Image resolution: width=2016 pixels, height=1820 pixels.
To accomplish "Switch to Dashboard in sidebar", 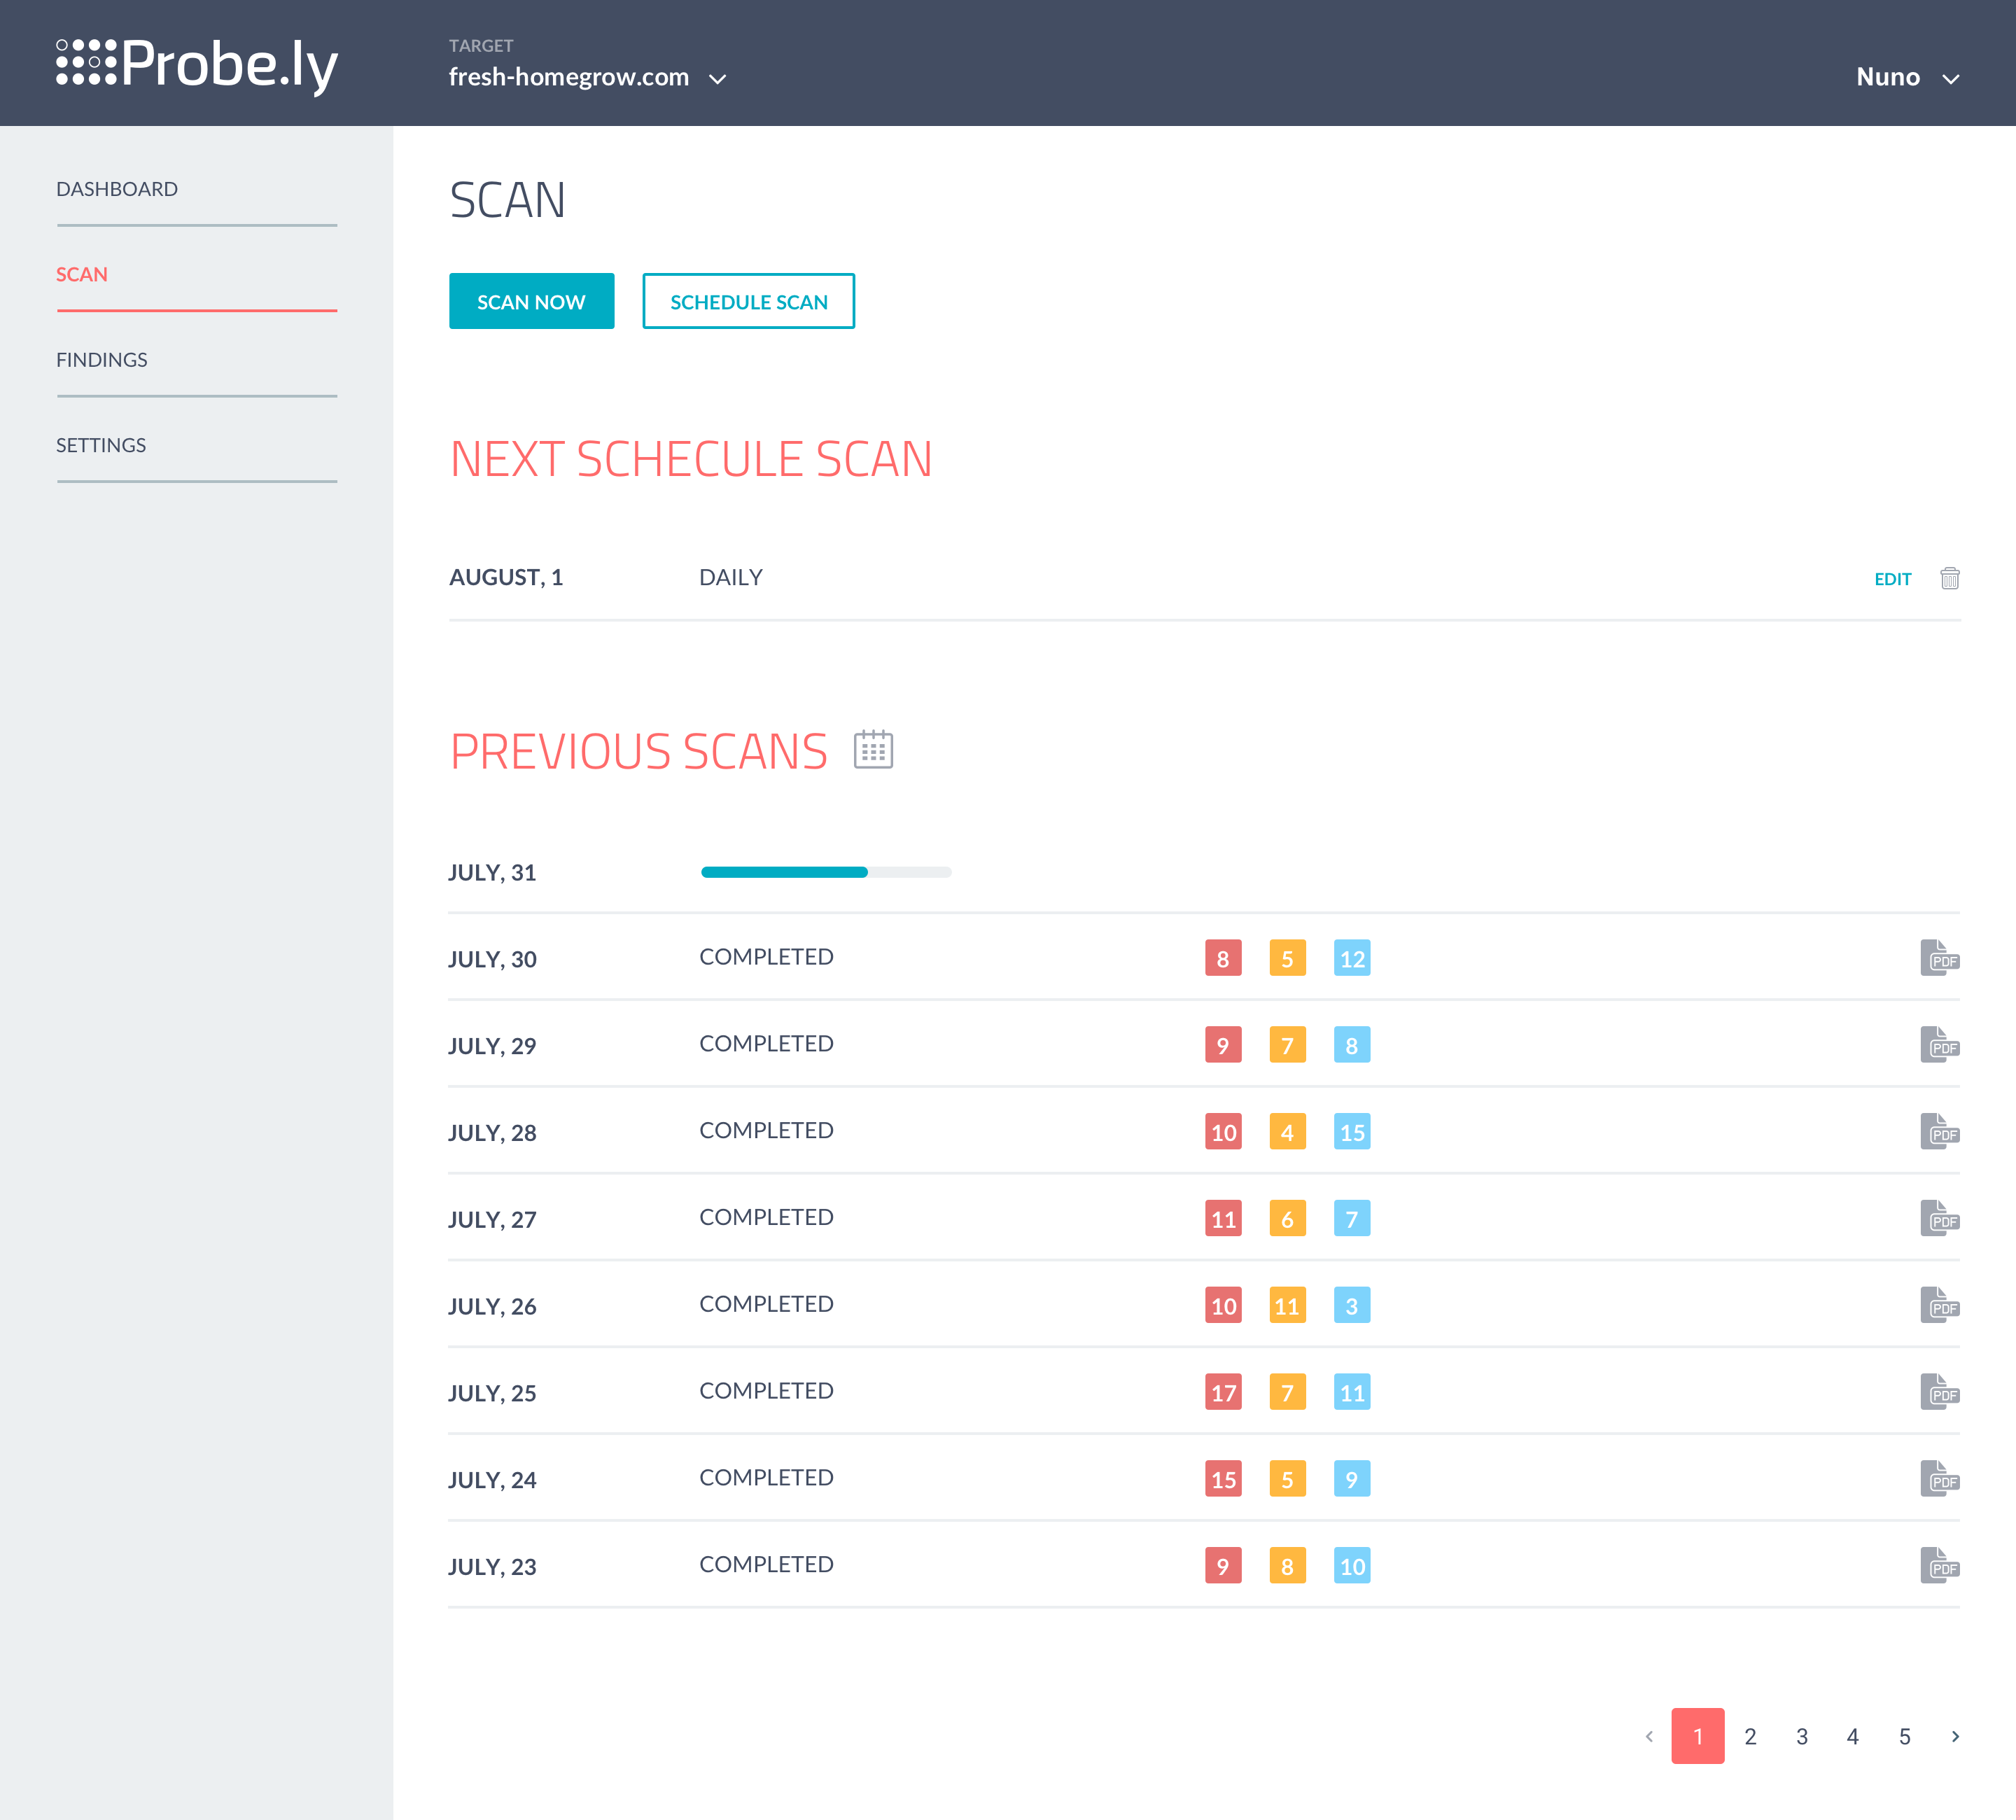I will pos(117,189).
